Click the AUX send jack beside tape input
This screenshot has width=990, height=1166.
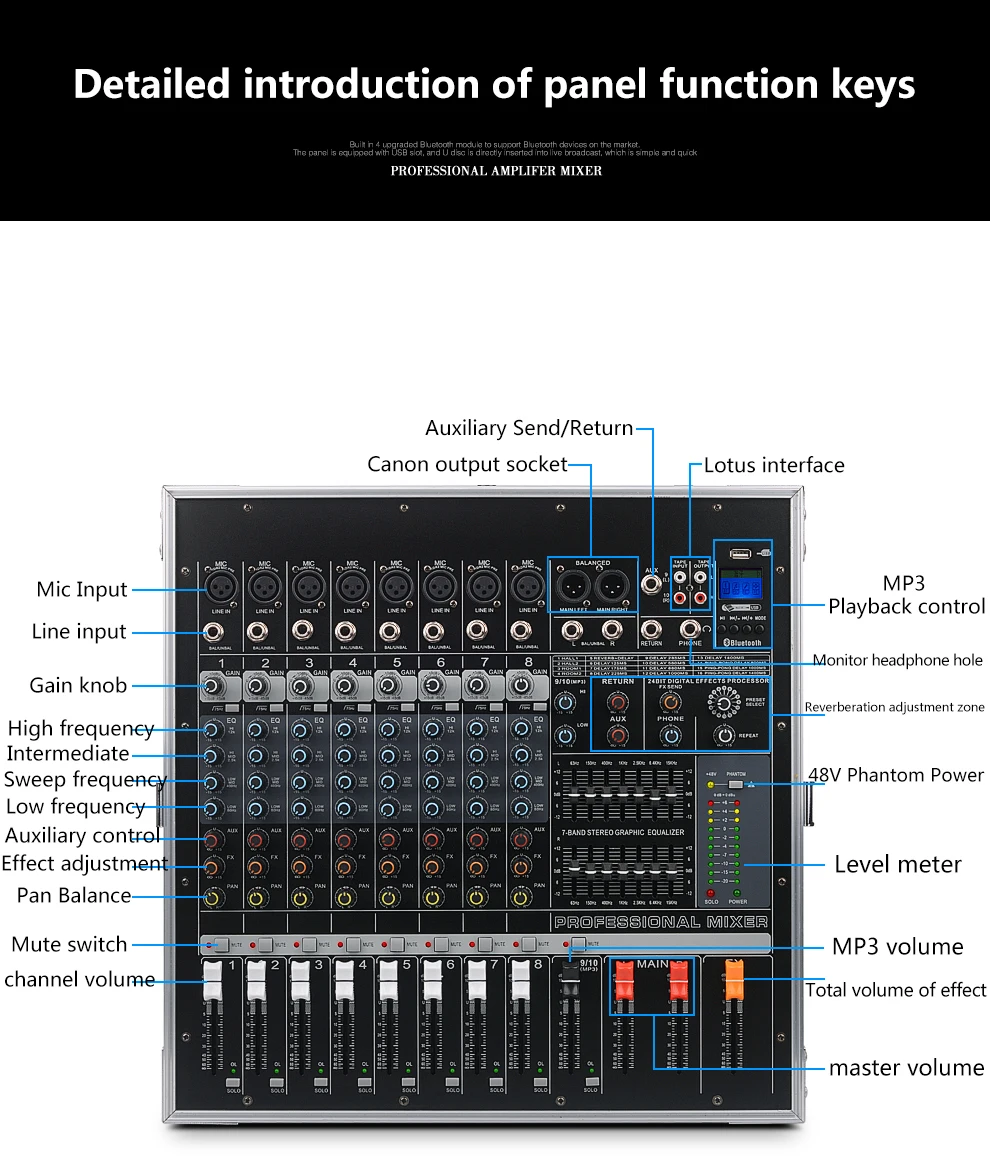coord(652,584)
